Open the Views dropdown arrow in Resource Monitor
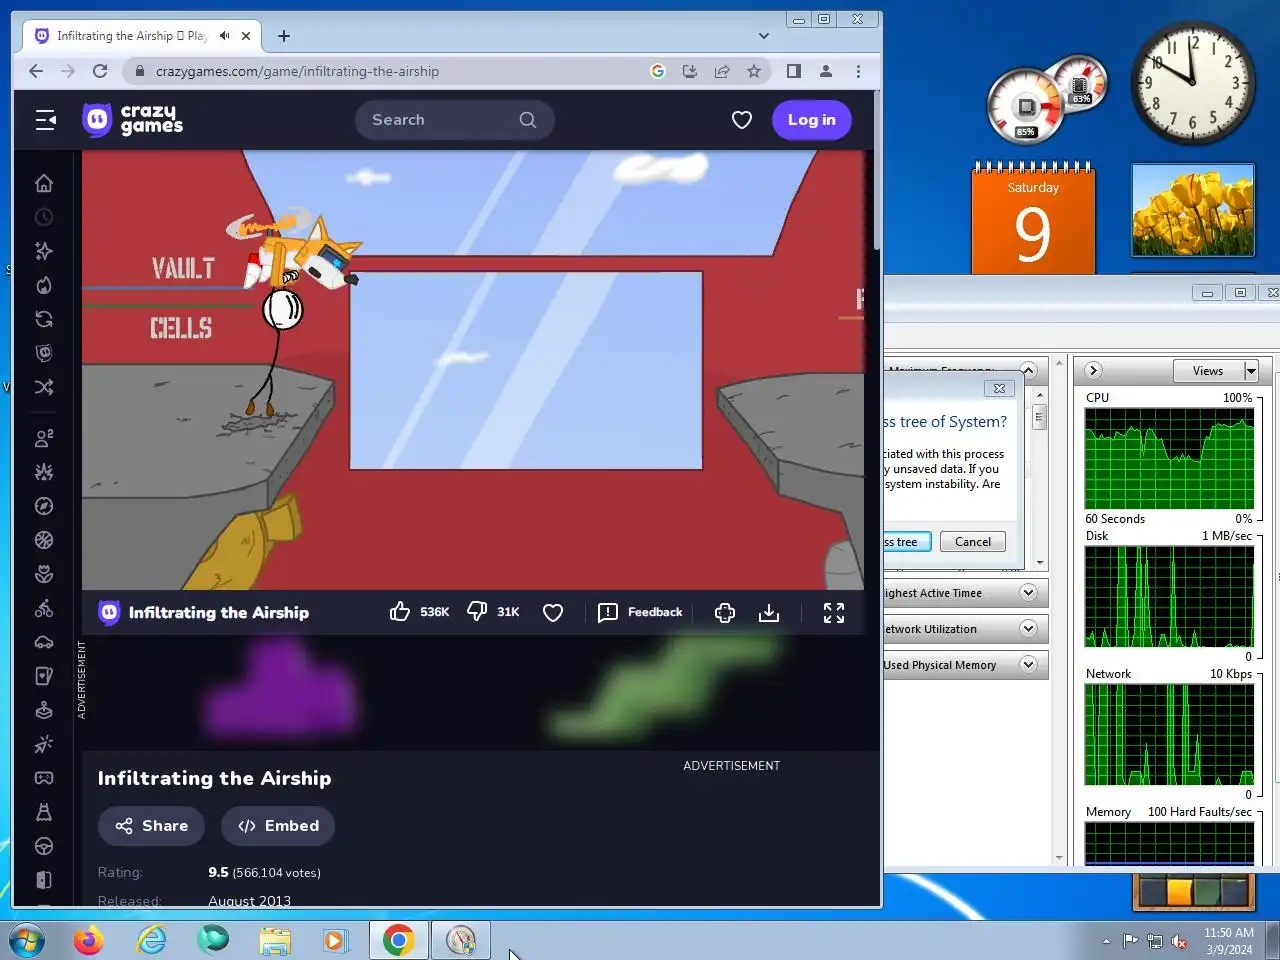This screenshot has width=1280, height=960. point(1251,371)
